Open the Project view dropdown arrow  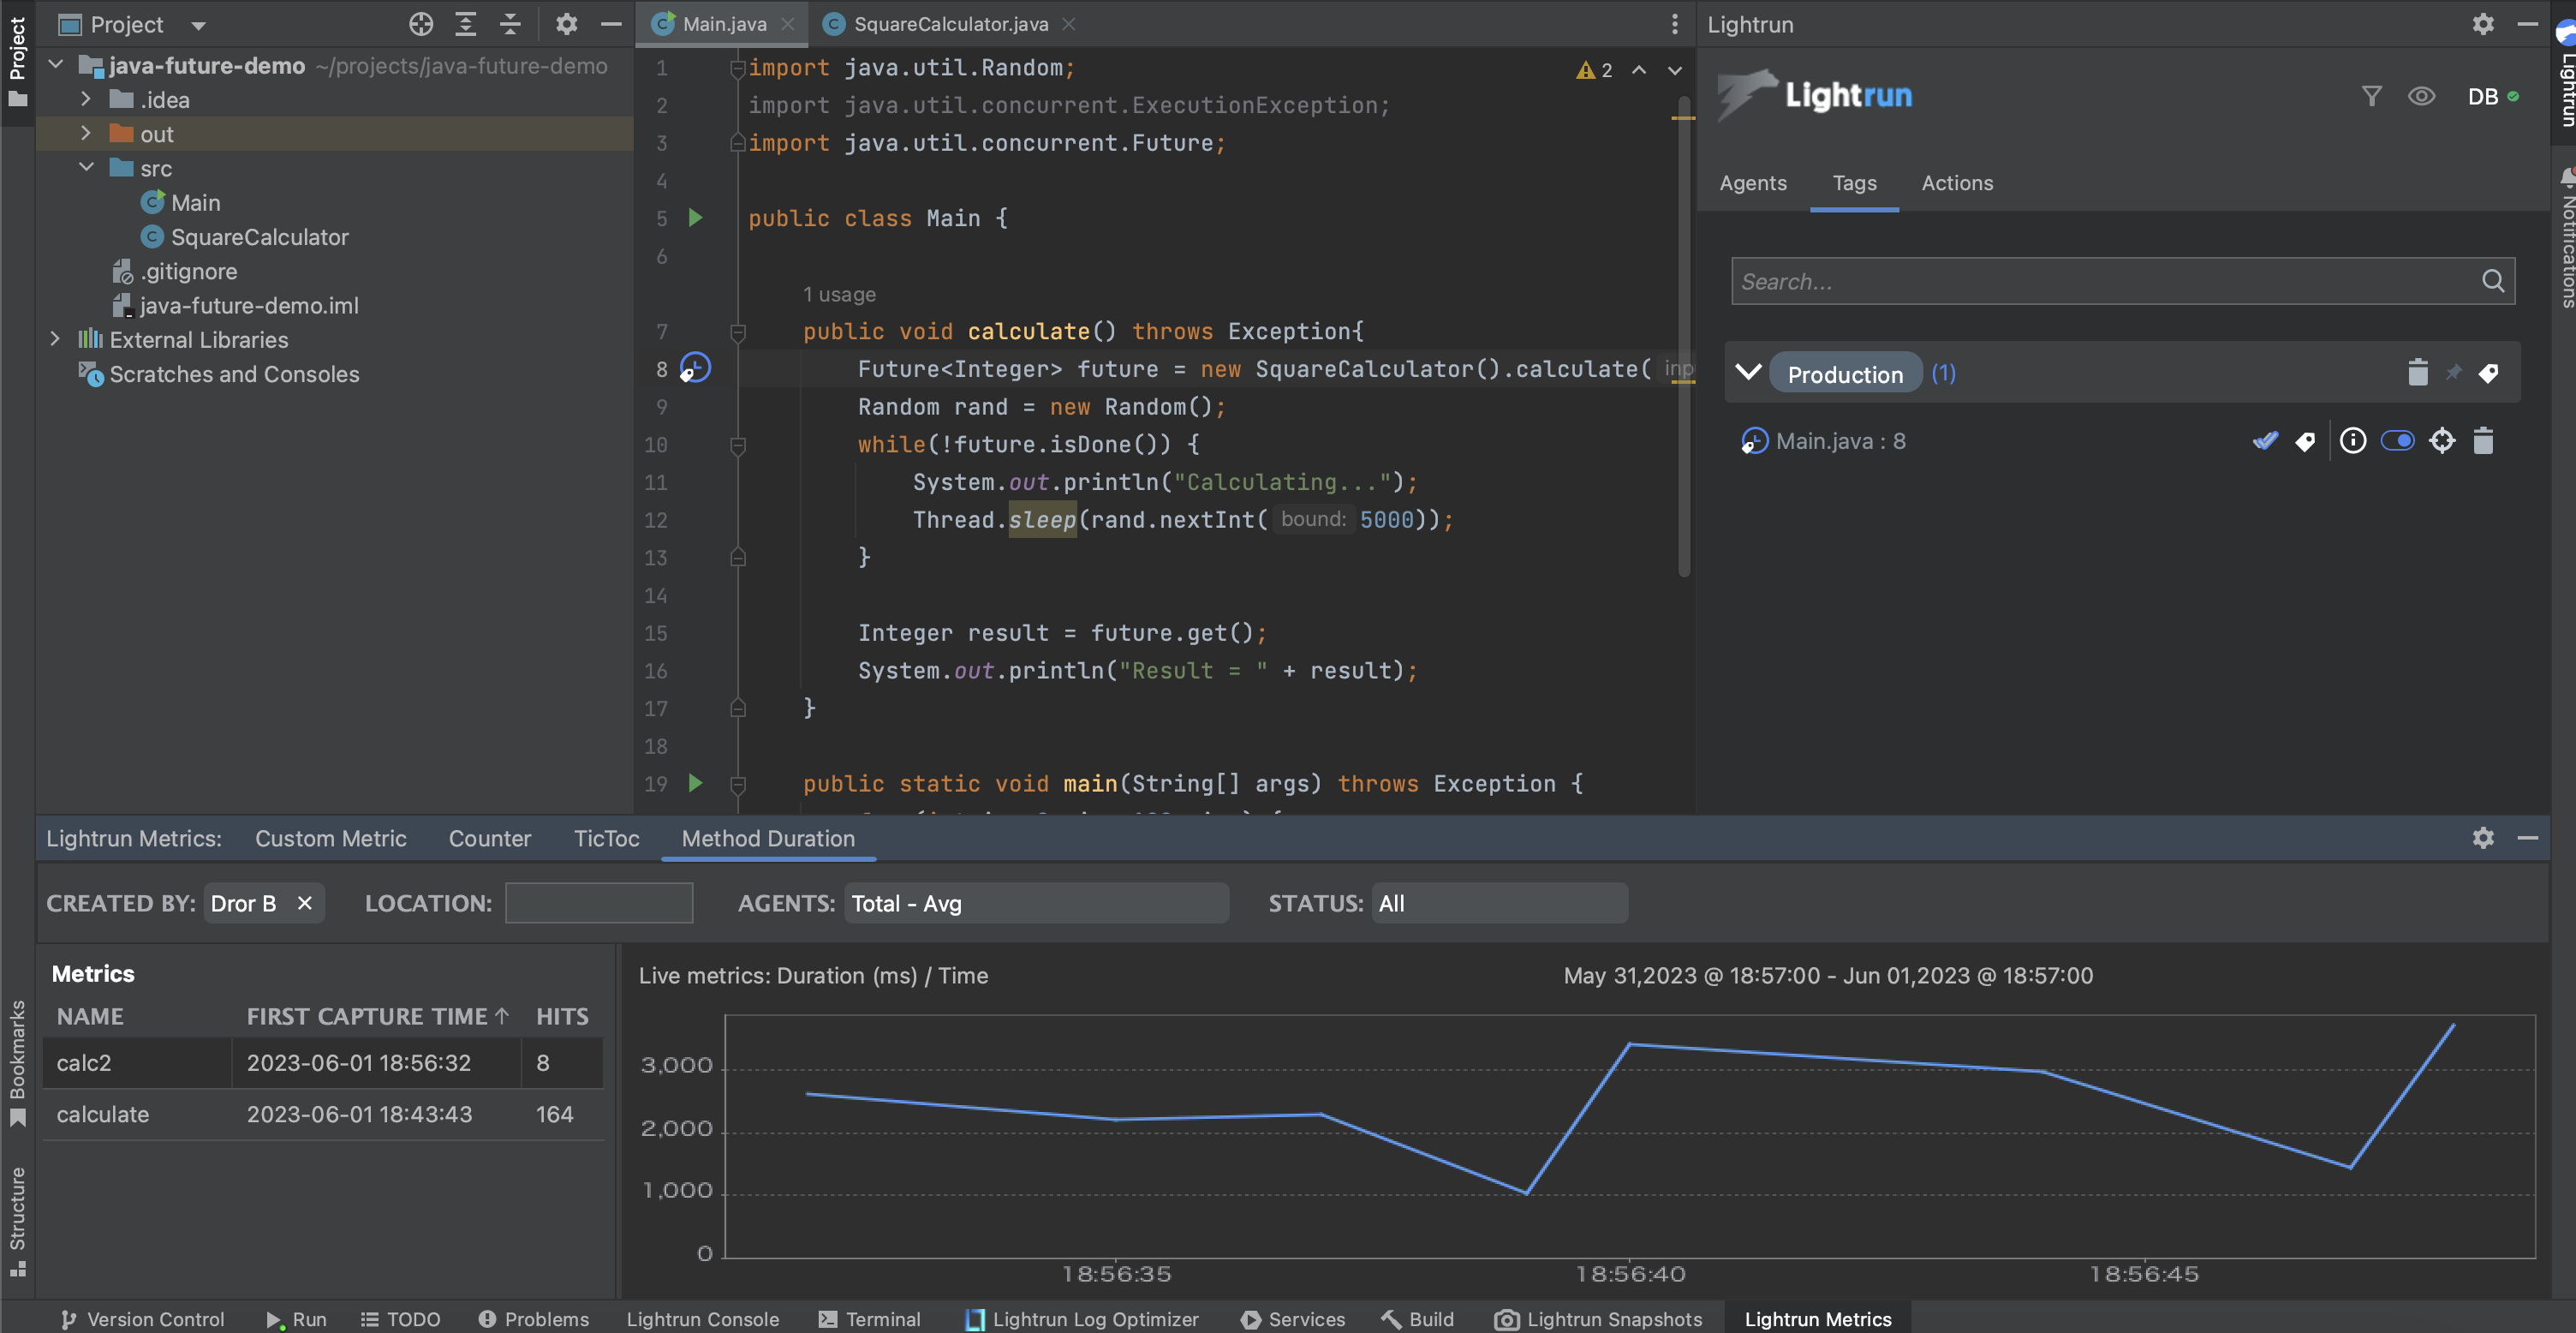198,25
